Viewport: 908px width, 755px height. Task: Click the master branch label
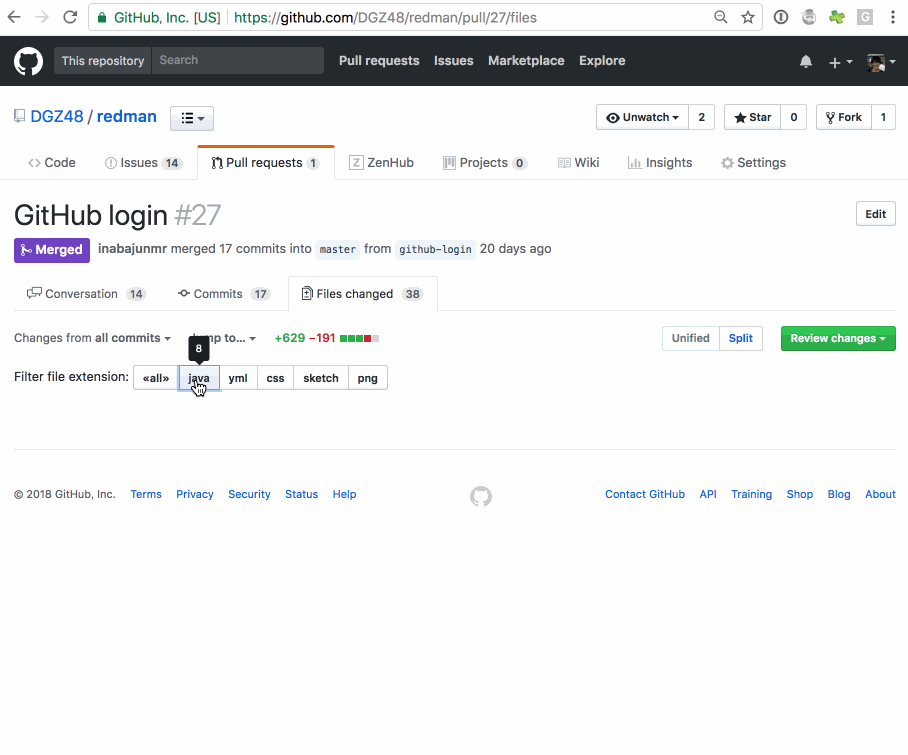(338, 250)
